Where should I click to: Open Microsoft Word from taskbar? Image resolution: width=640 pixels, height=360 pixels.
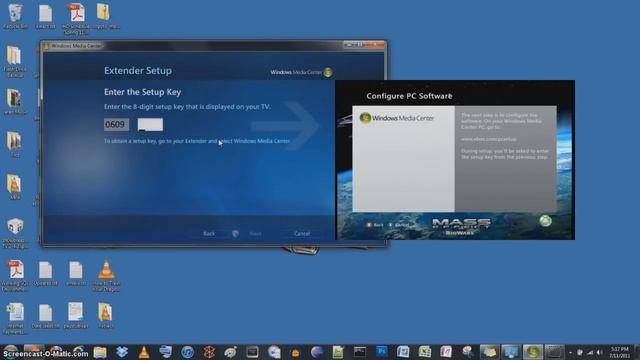click(403, 351)
